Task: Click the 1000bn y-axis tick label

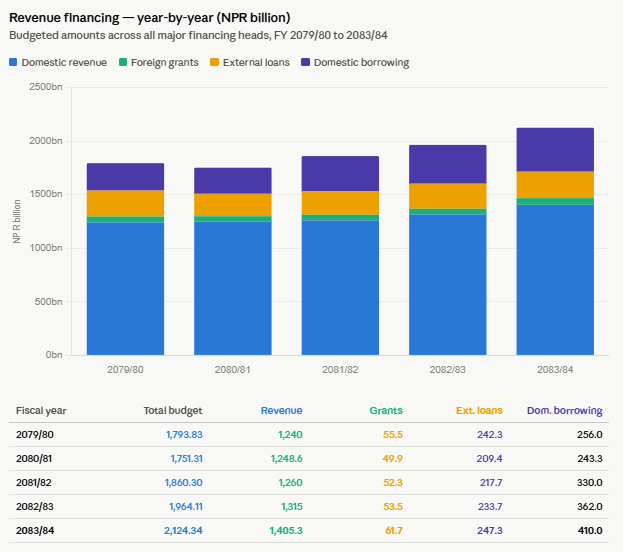Action: pyautogui.click(x=46, y=248)
